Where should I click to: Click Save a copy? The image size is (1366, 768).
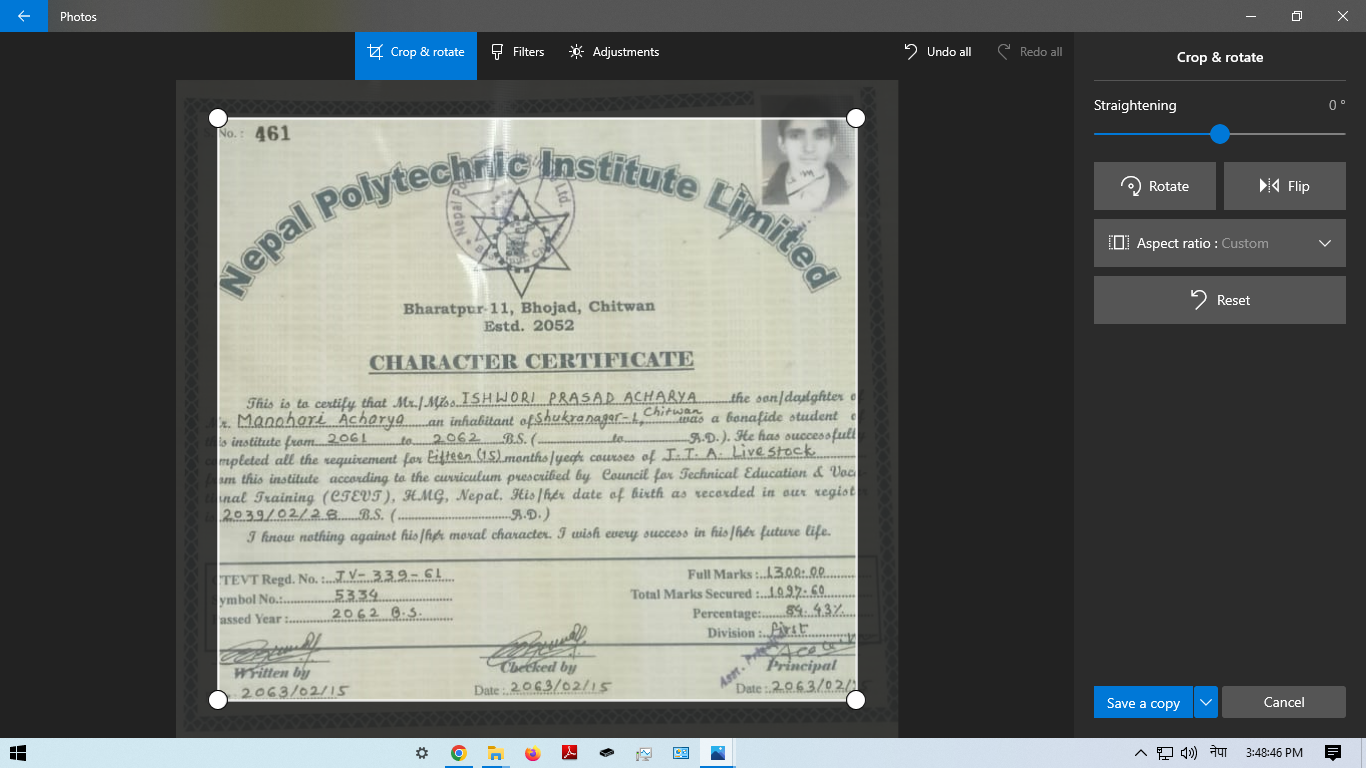1143,703
